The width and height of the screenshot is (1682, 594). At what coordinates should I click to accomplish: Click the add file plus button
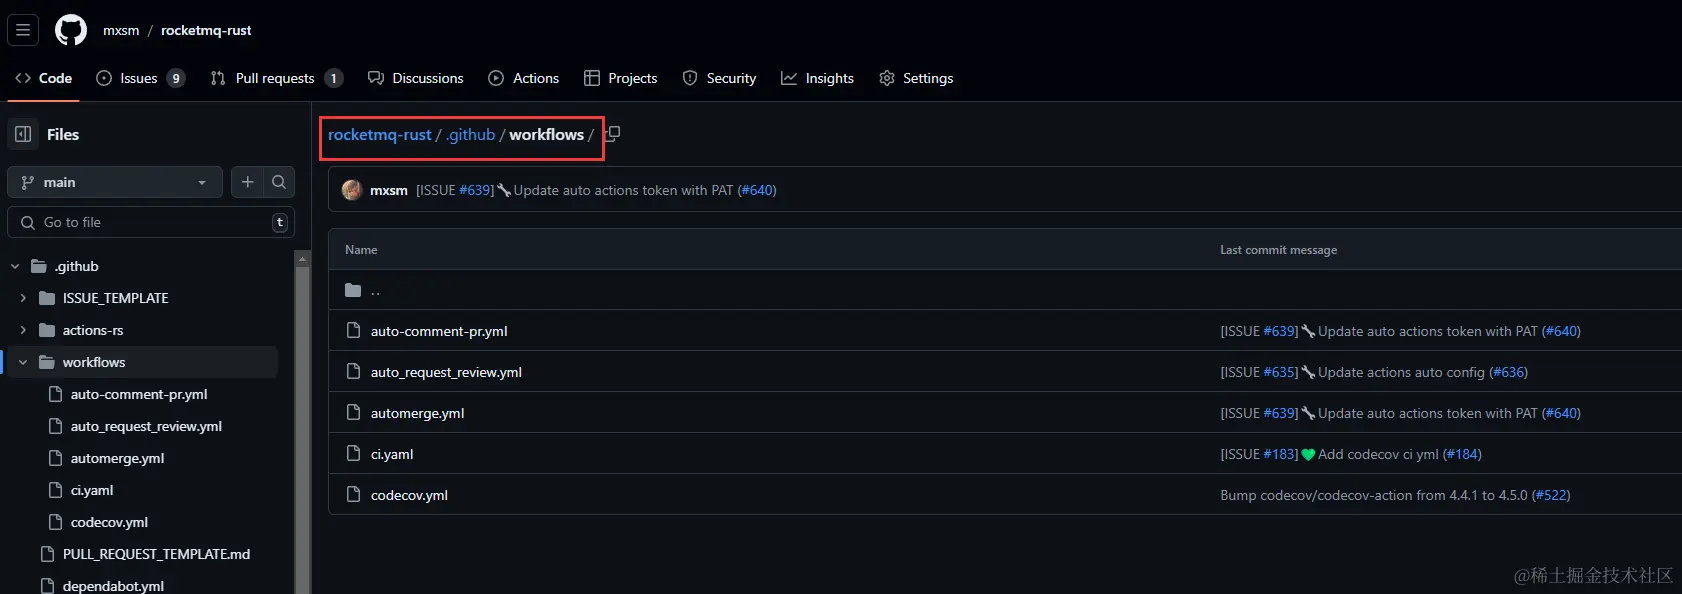pos(247,182)
